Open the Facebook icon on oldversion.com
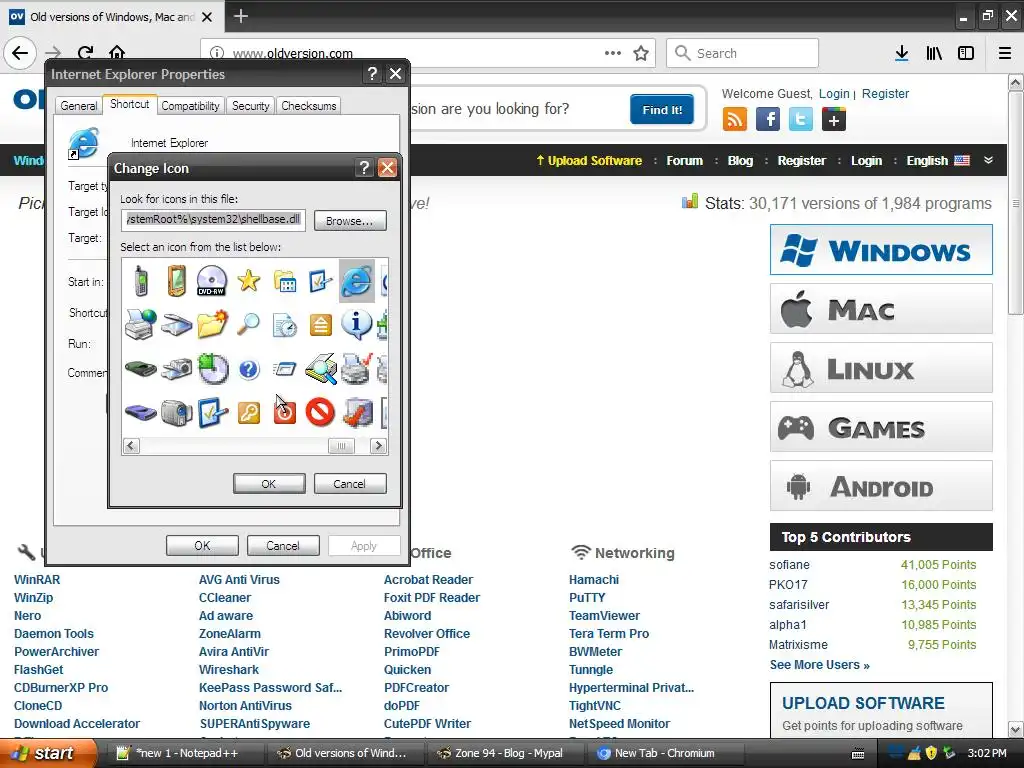This screenshot has width=1024, height=768. point(768,120)
